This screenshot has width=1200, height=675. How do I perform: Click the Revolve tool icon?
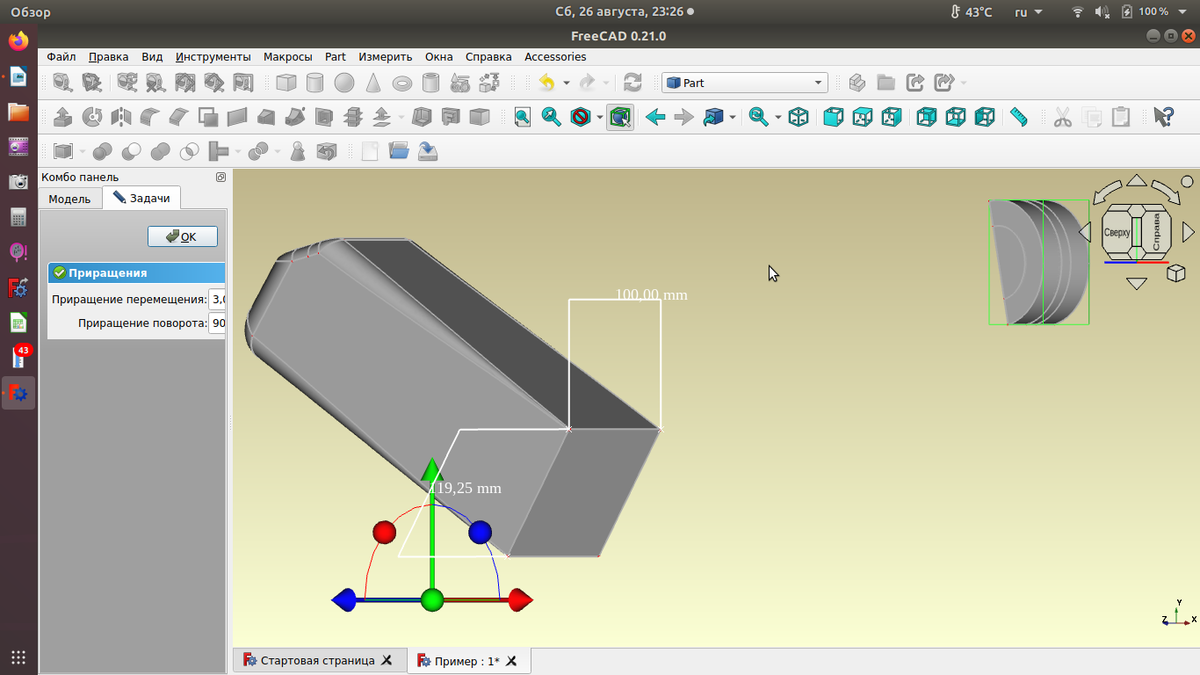point(92,117)
